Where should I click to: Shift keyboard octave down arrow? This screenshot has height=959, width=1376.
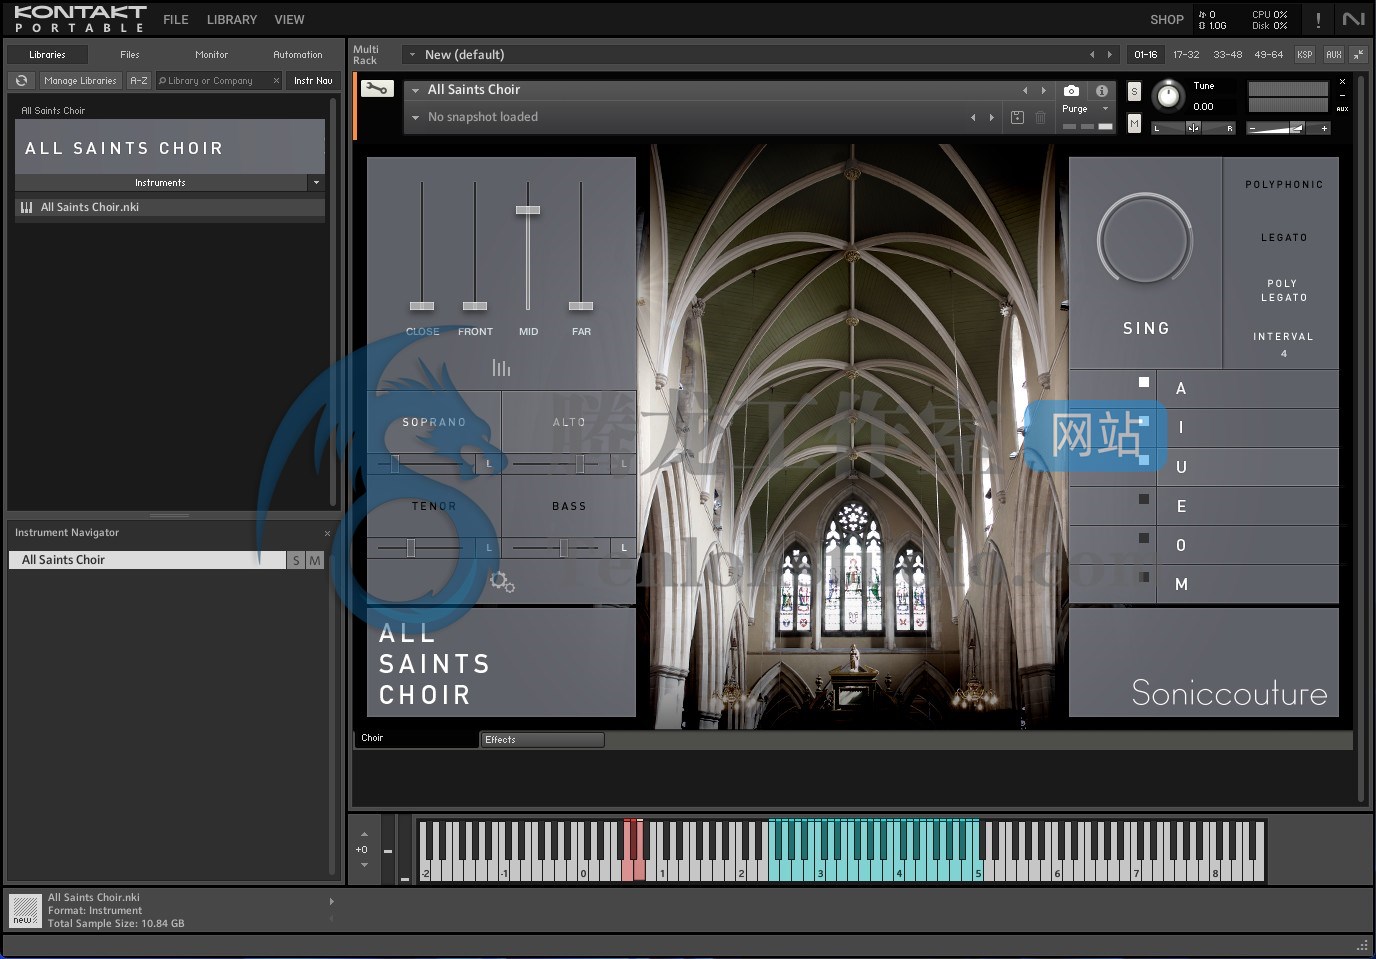(364, 865)
